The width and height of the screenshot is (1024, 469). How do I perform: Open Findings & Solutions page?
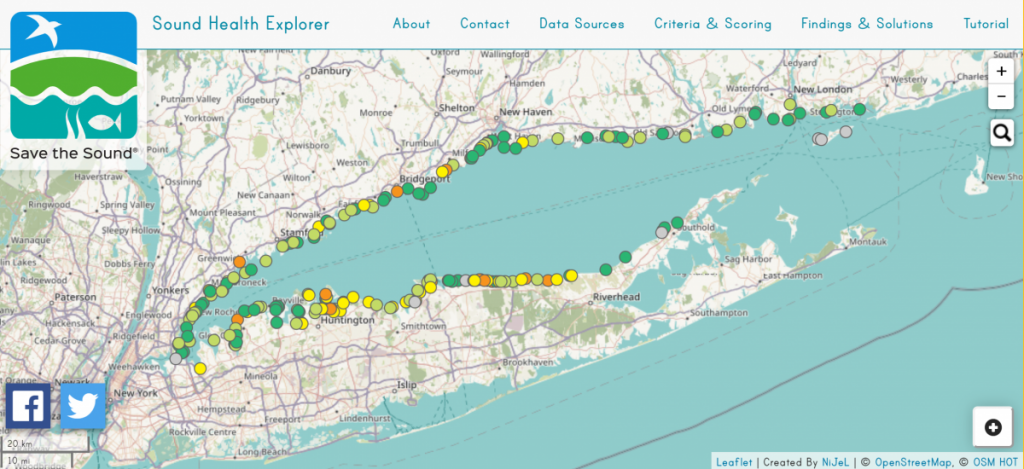[x=867, y=24]
